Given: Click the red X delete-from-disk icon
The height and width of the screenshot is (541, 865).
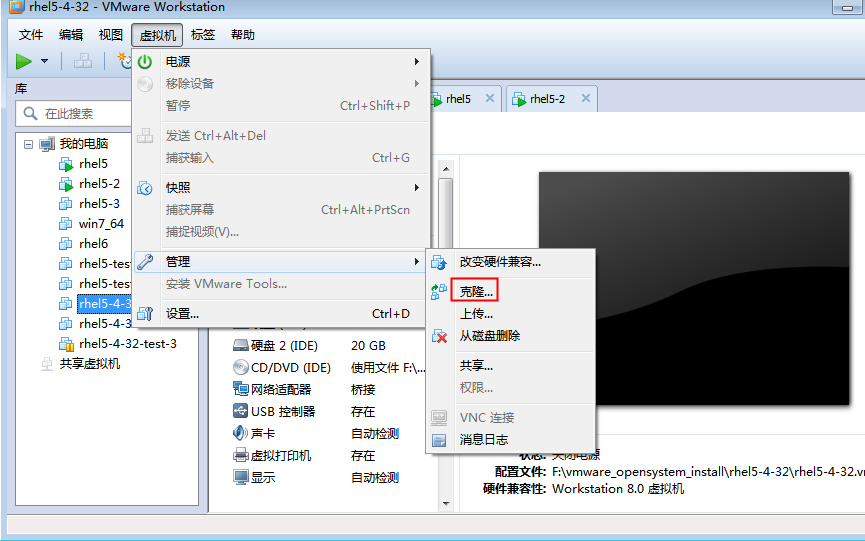Looking at the screenshot, I should coord(439,336).
